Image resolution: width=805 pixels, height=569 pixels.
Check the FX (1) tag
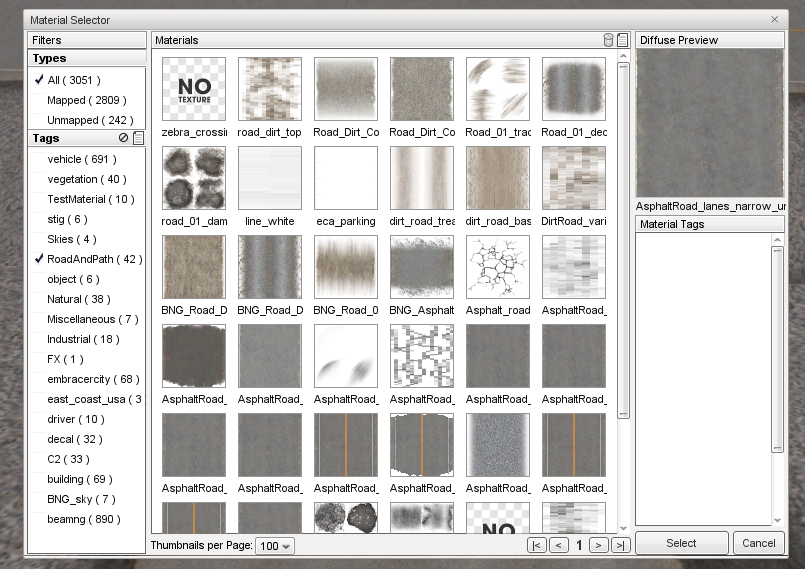click(65, 359)
